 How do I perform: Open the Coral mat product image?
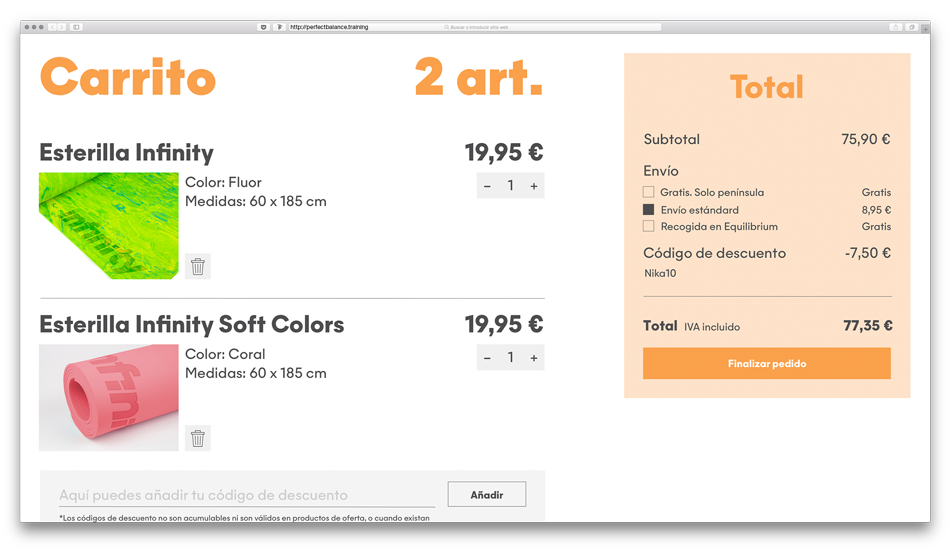coord(109,397)
